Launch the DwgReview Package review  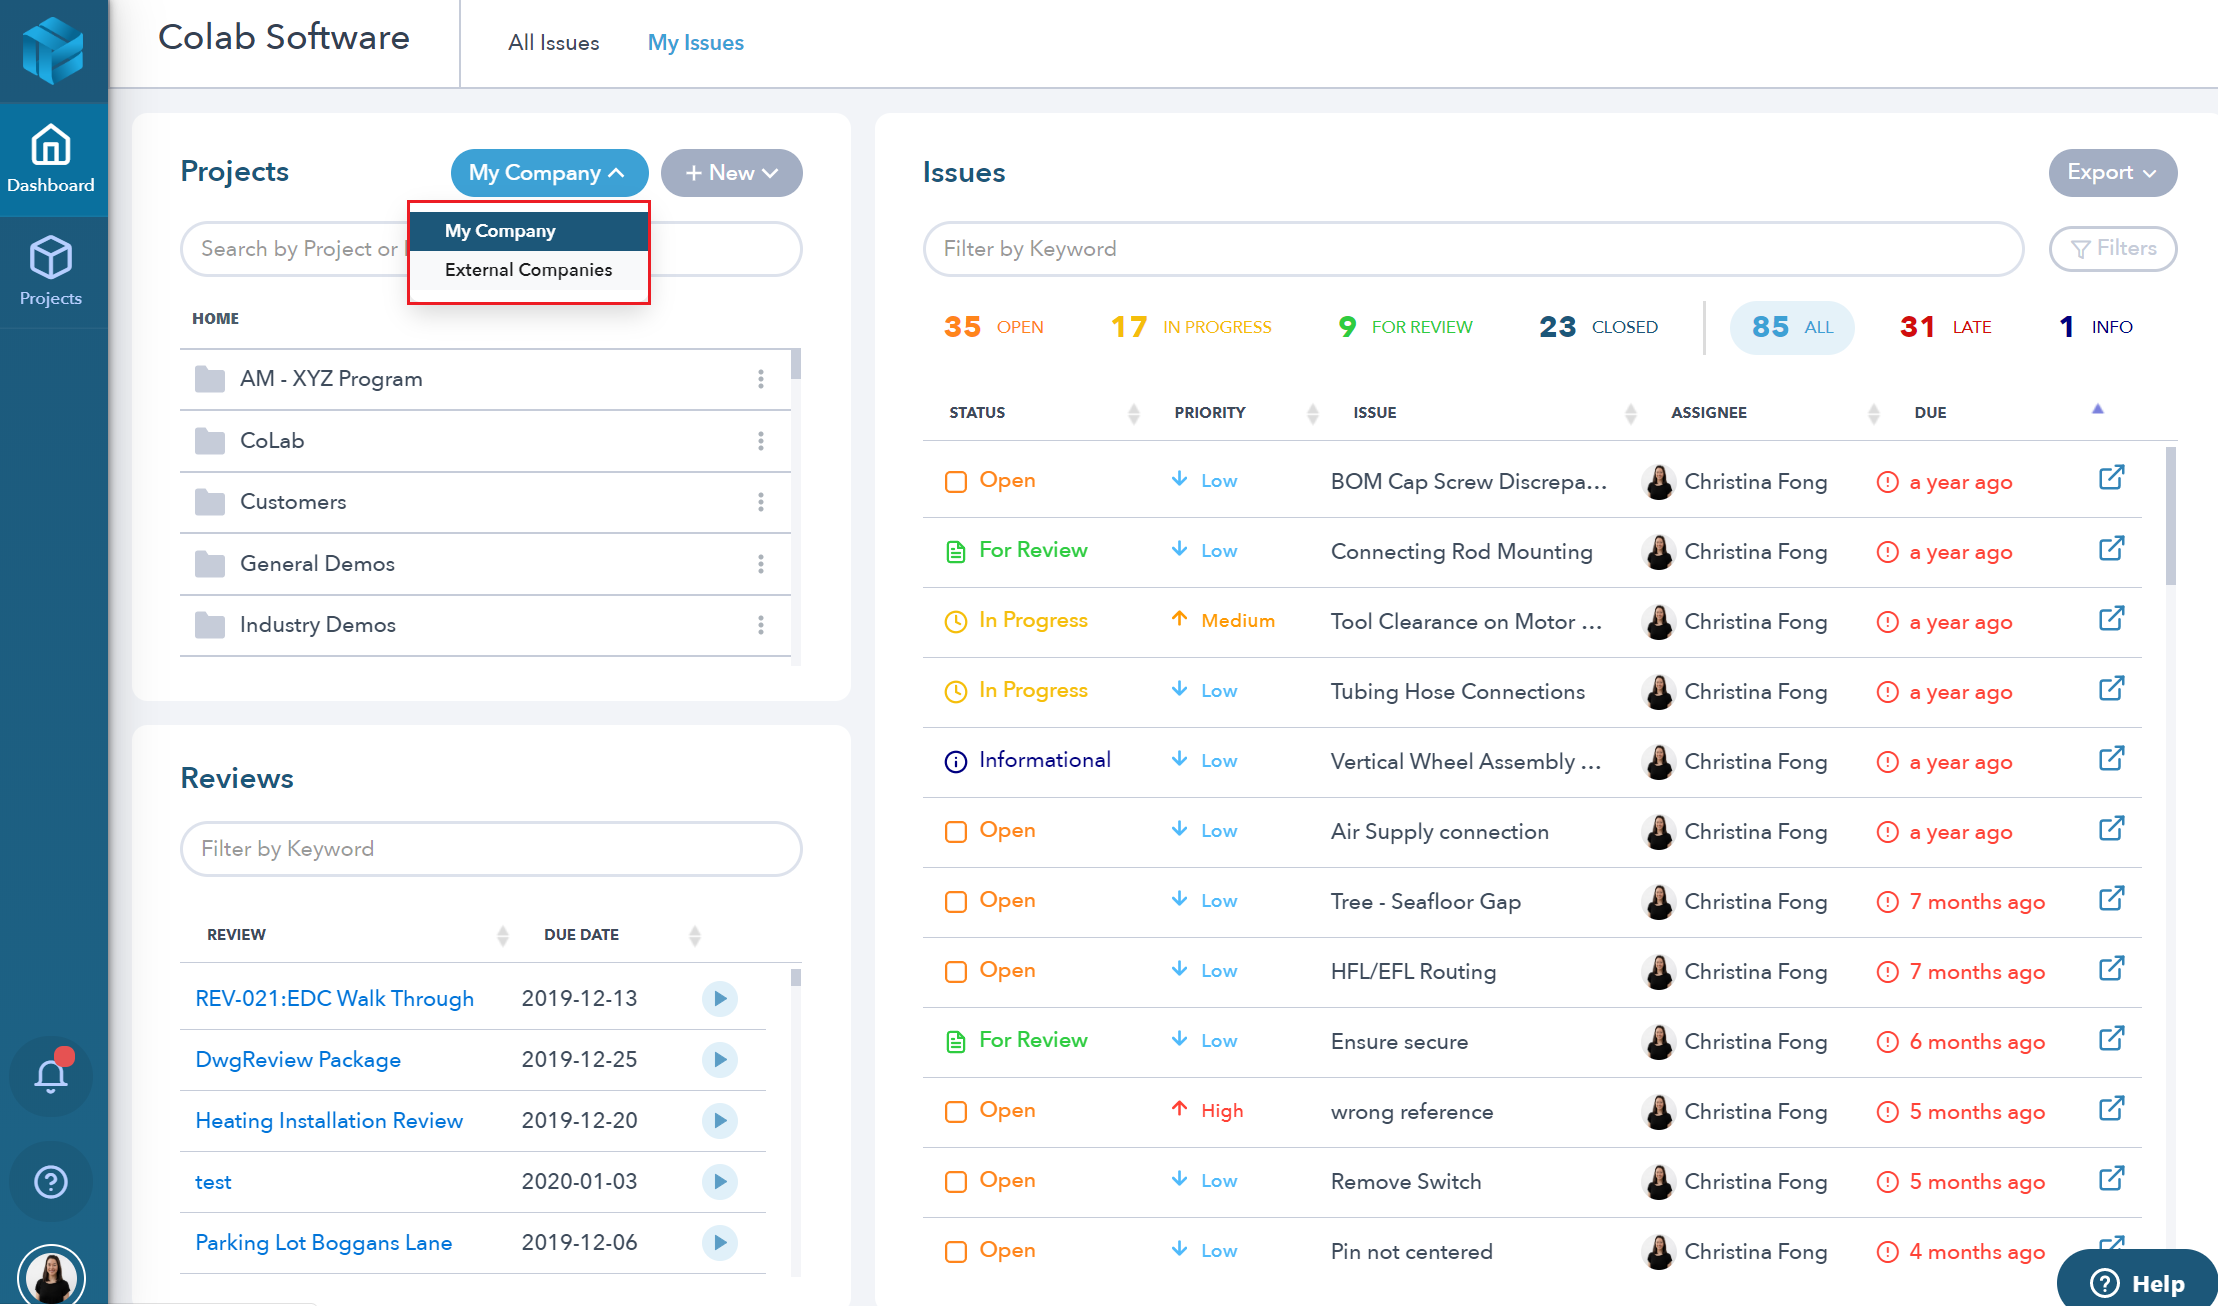[720, 1059]
